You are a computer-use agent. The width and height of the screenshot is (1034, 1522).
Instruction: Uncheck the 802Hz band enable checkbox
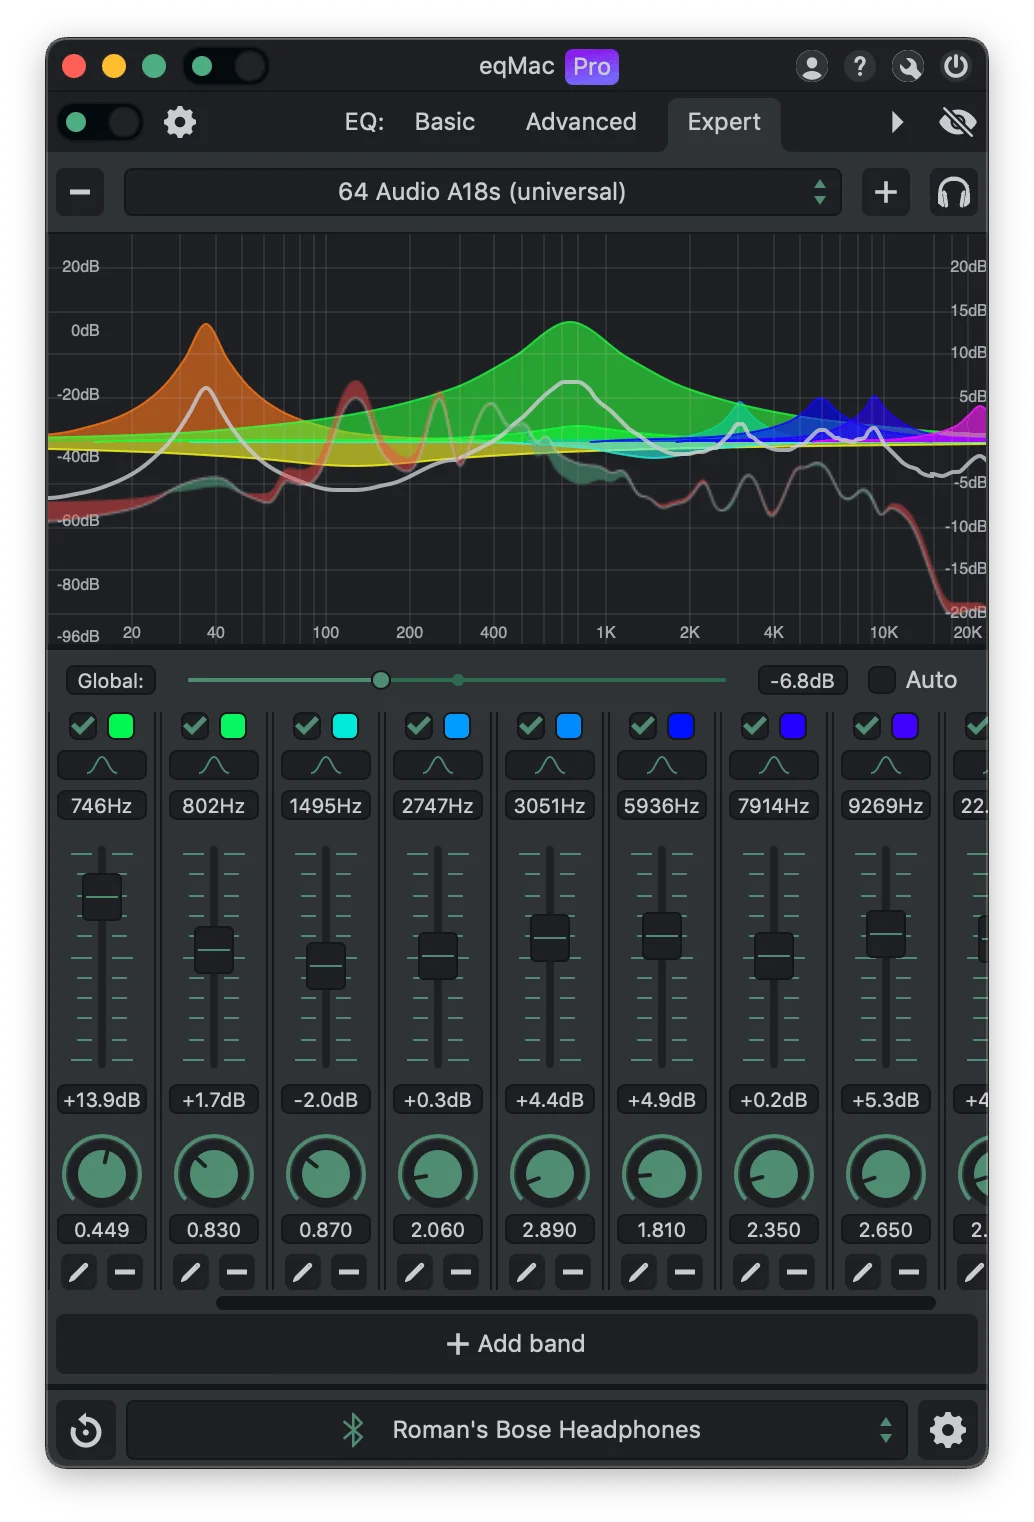coord(195,726)
